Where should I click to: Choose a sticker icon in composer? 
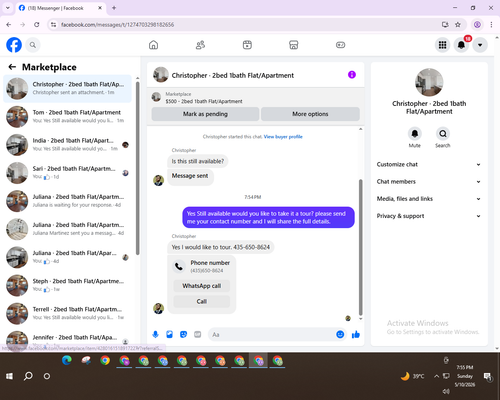[x=183, y=334]
